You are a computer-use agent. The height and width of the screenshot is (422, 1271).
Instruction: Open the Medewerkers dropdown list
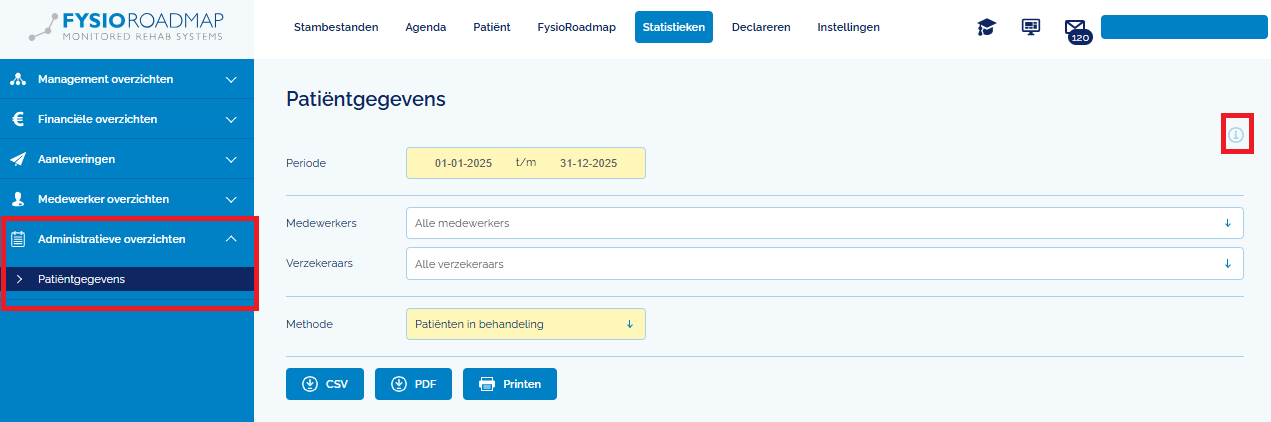click(824, 223)
